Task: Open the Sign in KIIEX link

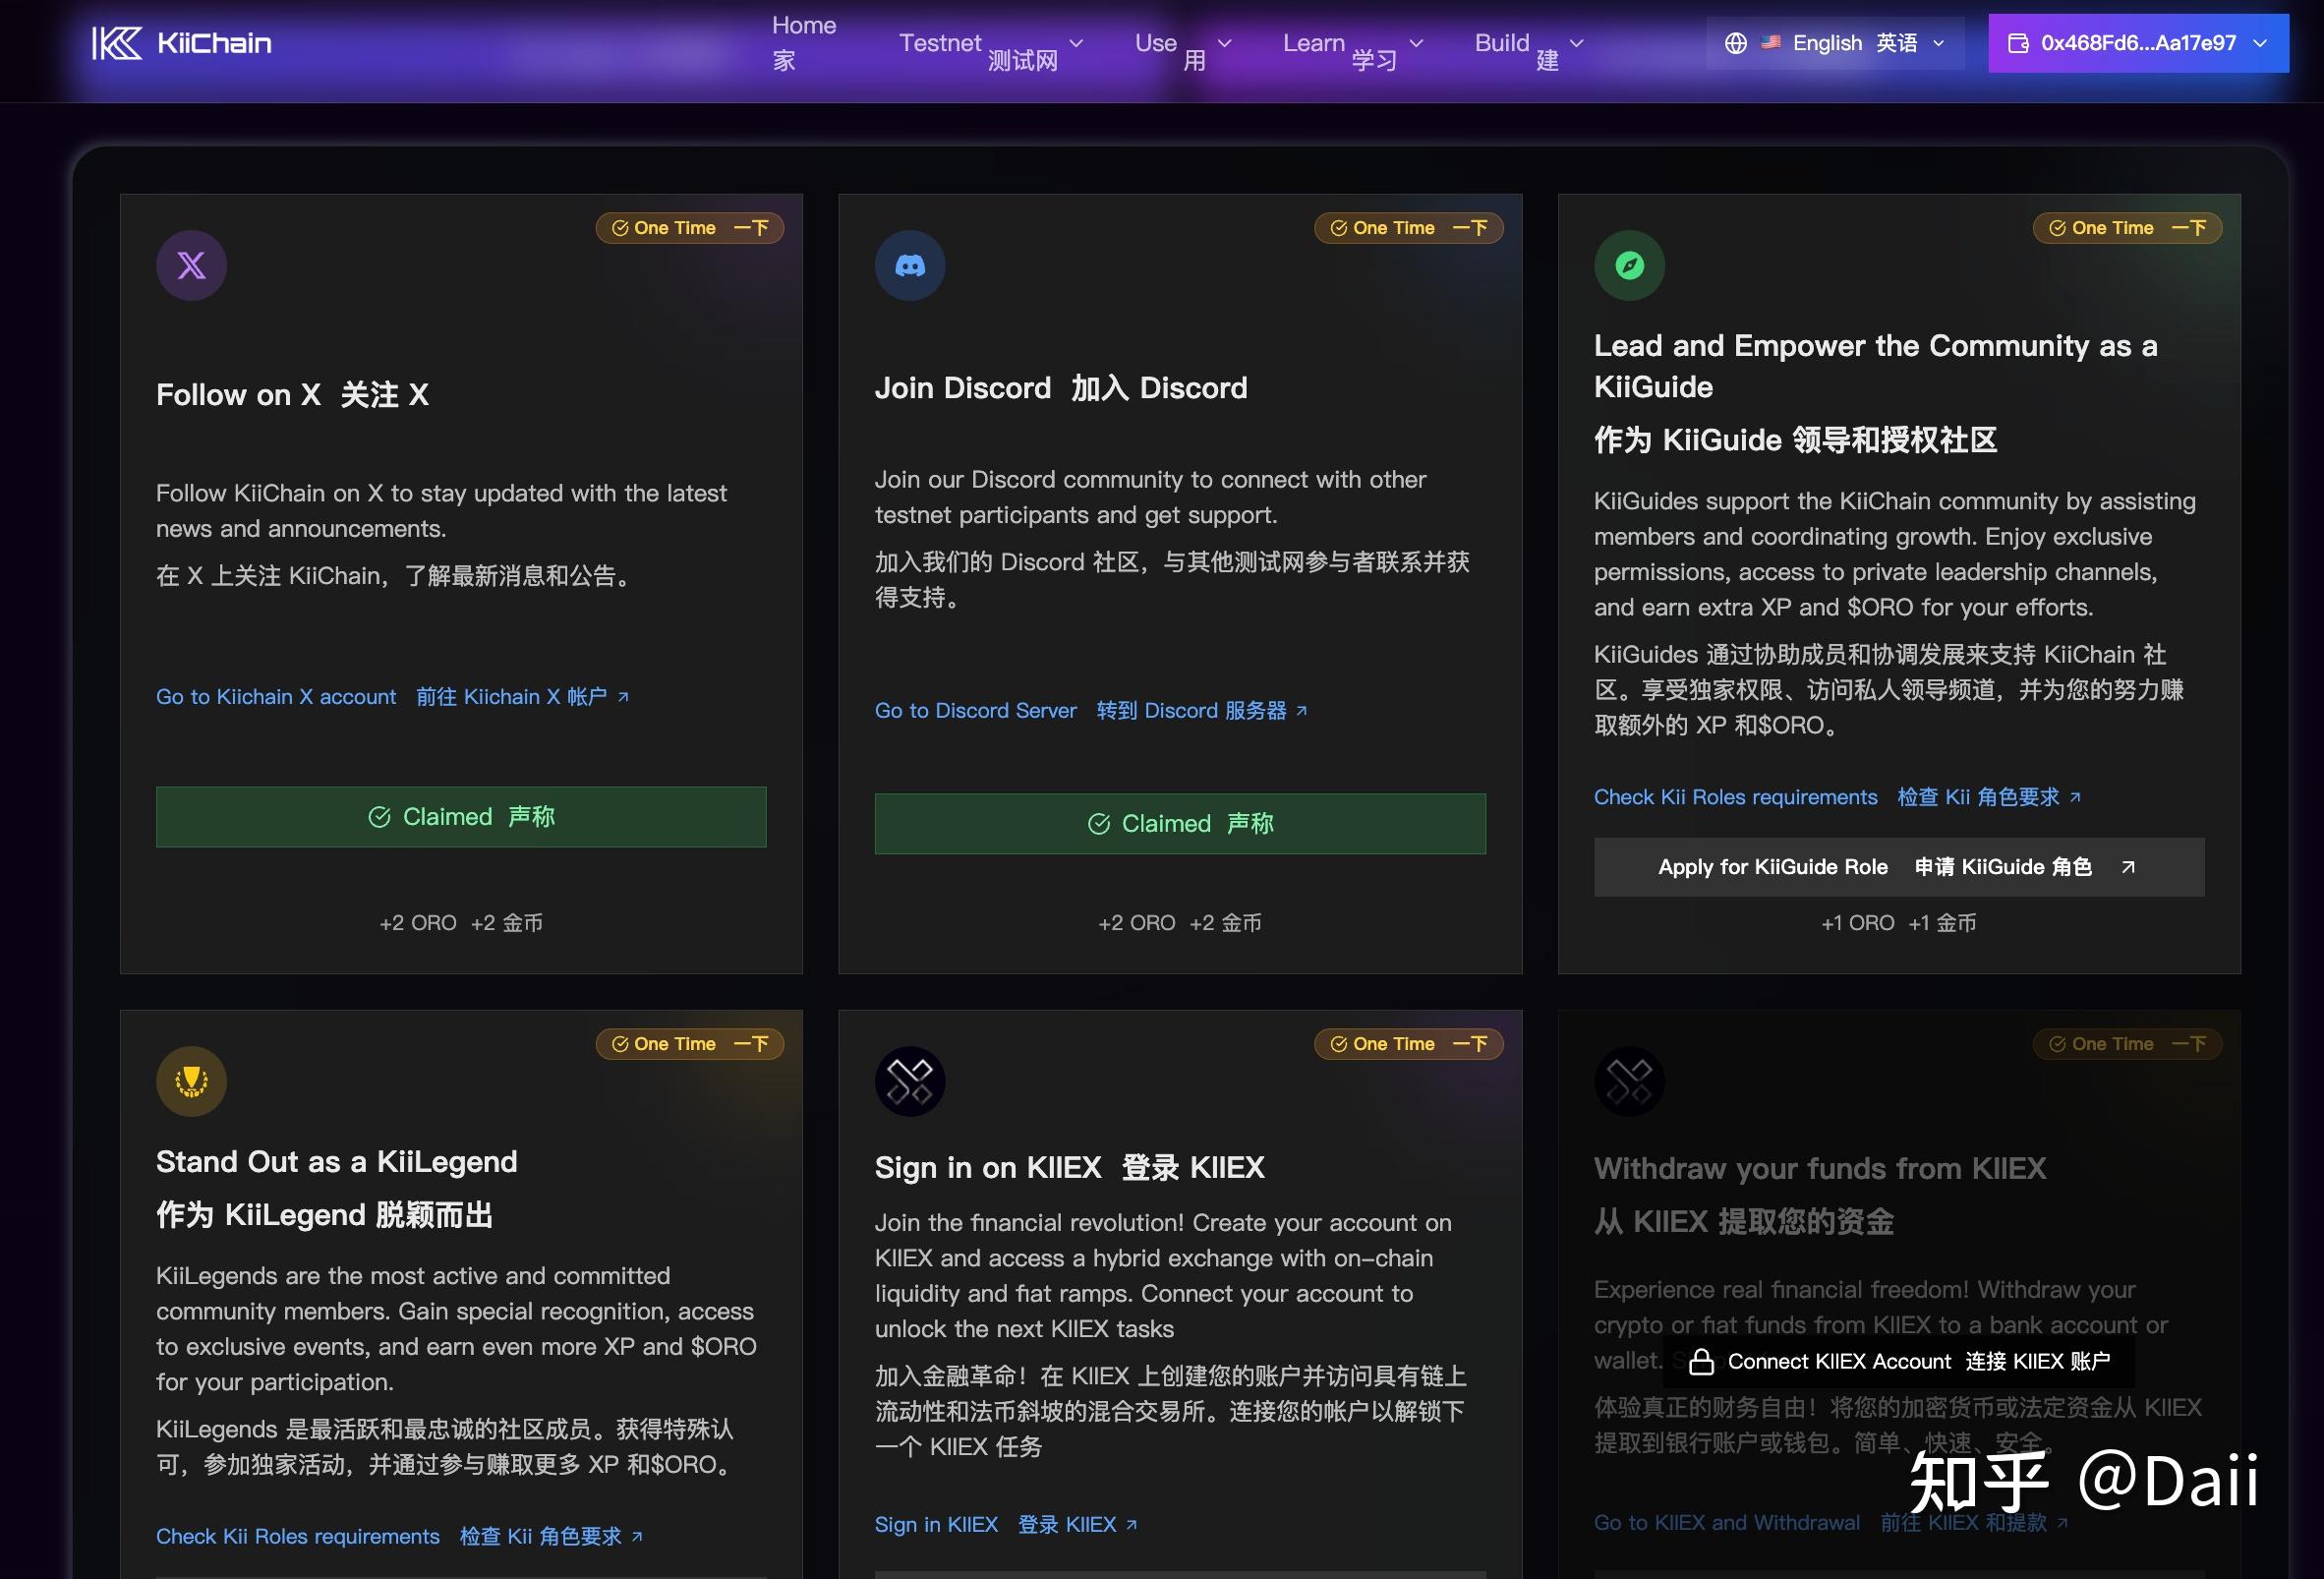Action: coord(996,1524)
